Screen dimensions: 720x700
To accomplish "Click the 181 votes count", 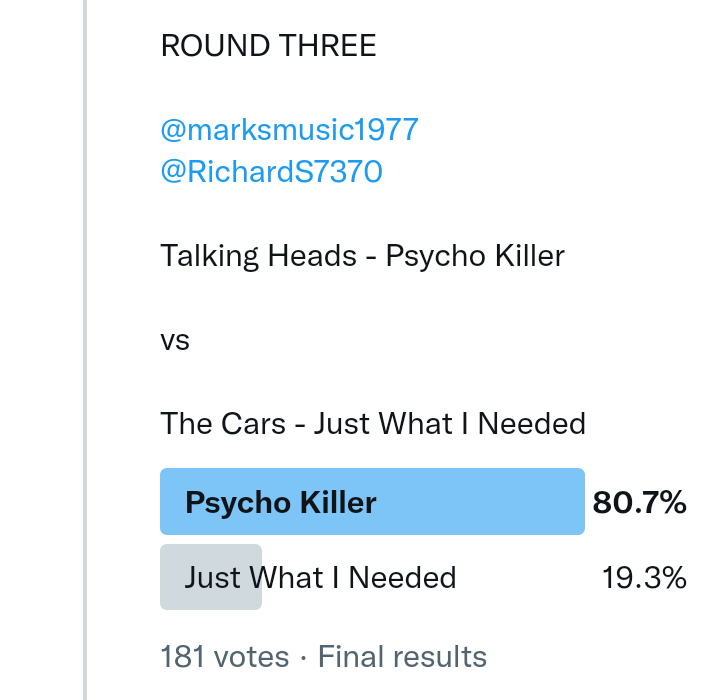I will pos(225,657).
